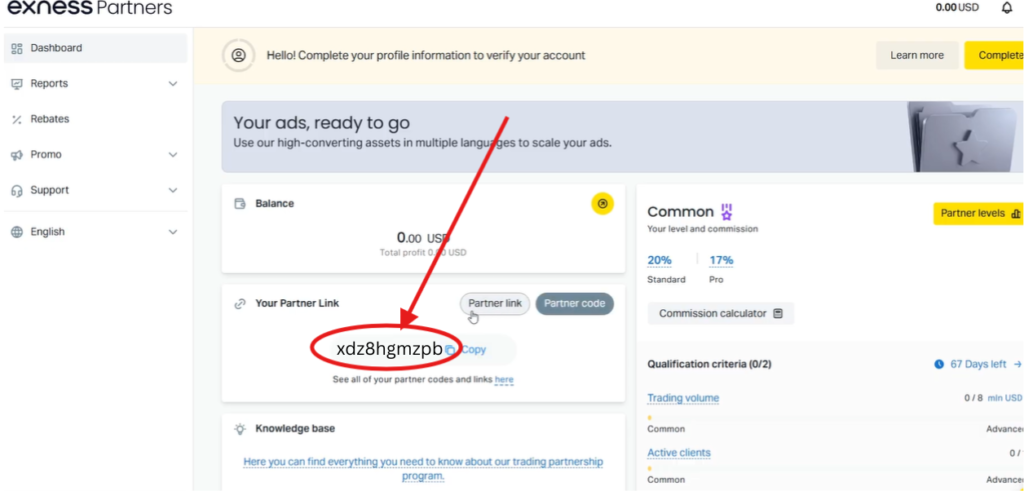Select the Partner link tab
Viewport: 1024px width, 491px height.
[495, 304]
